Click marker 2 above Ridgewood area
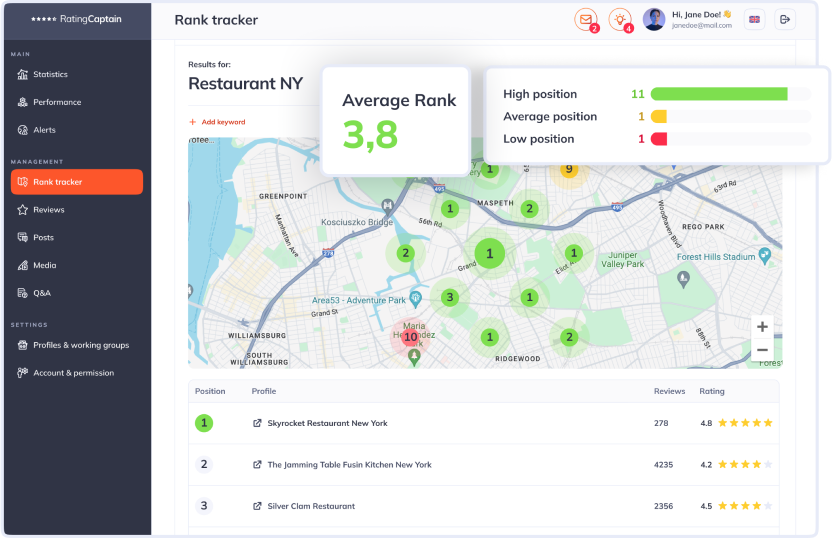The height and width of the screenshot is (538, 840). pos(569,337)
